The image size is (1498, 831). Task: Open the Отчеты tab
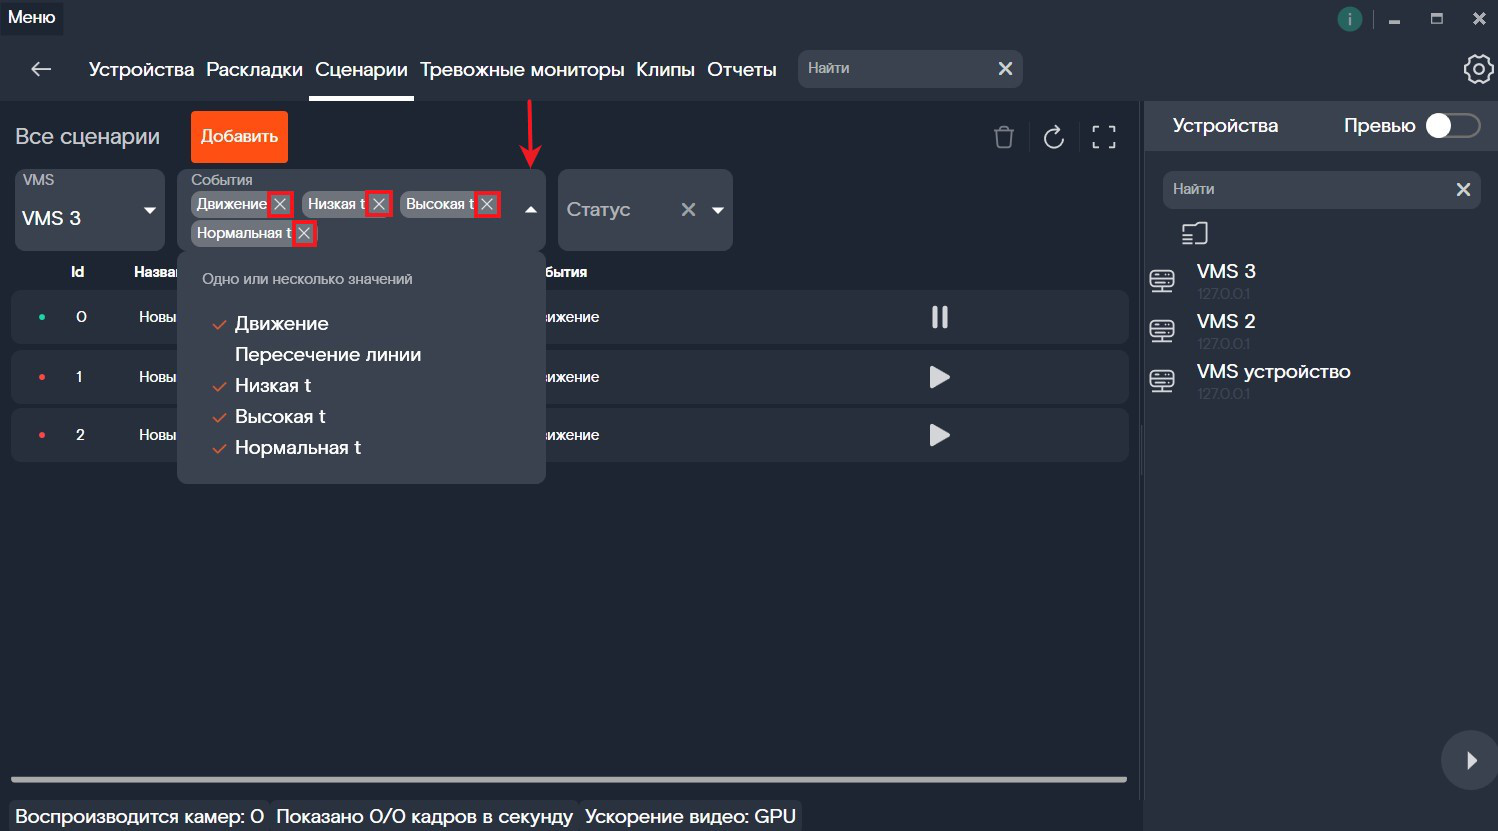[x=742, y=69]
